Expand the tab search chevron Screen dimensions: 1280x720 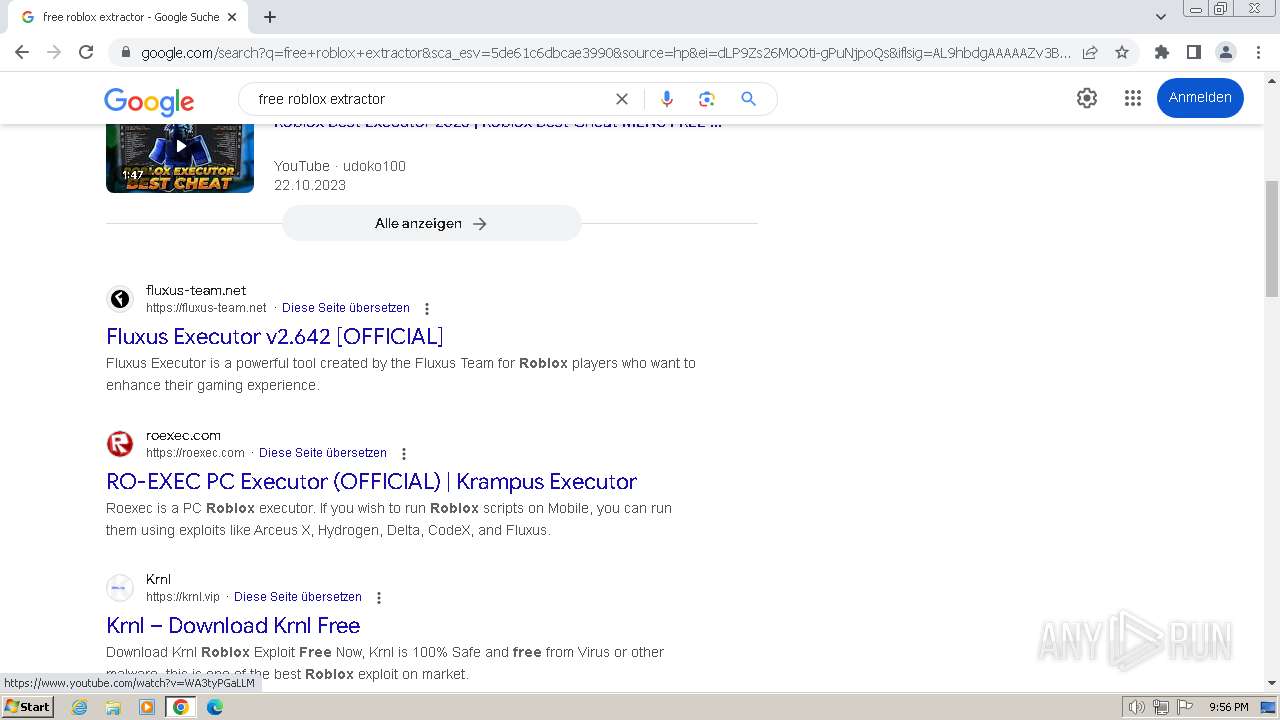[1161, 17]
